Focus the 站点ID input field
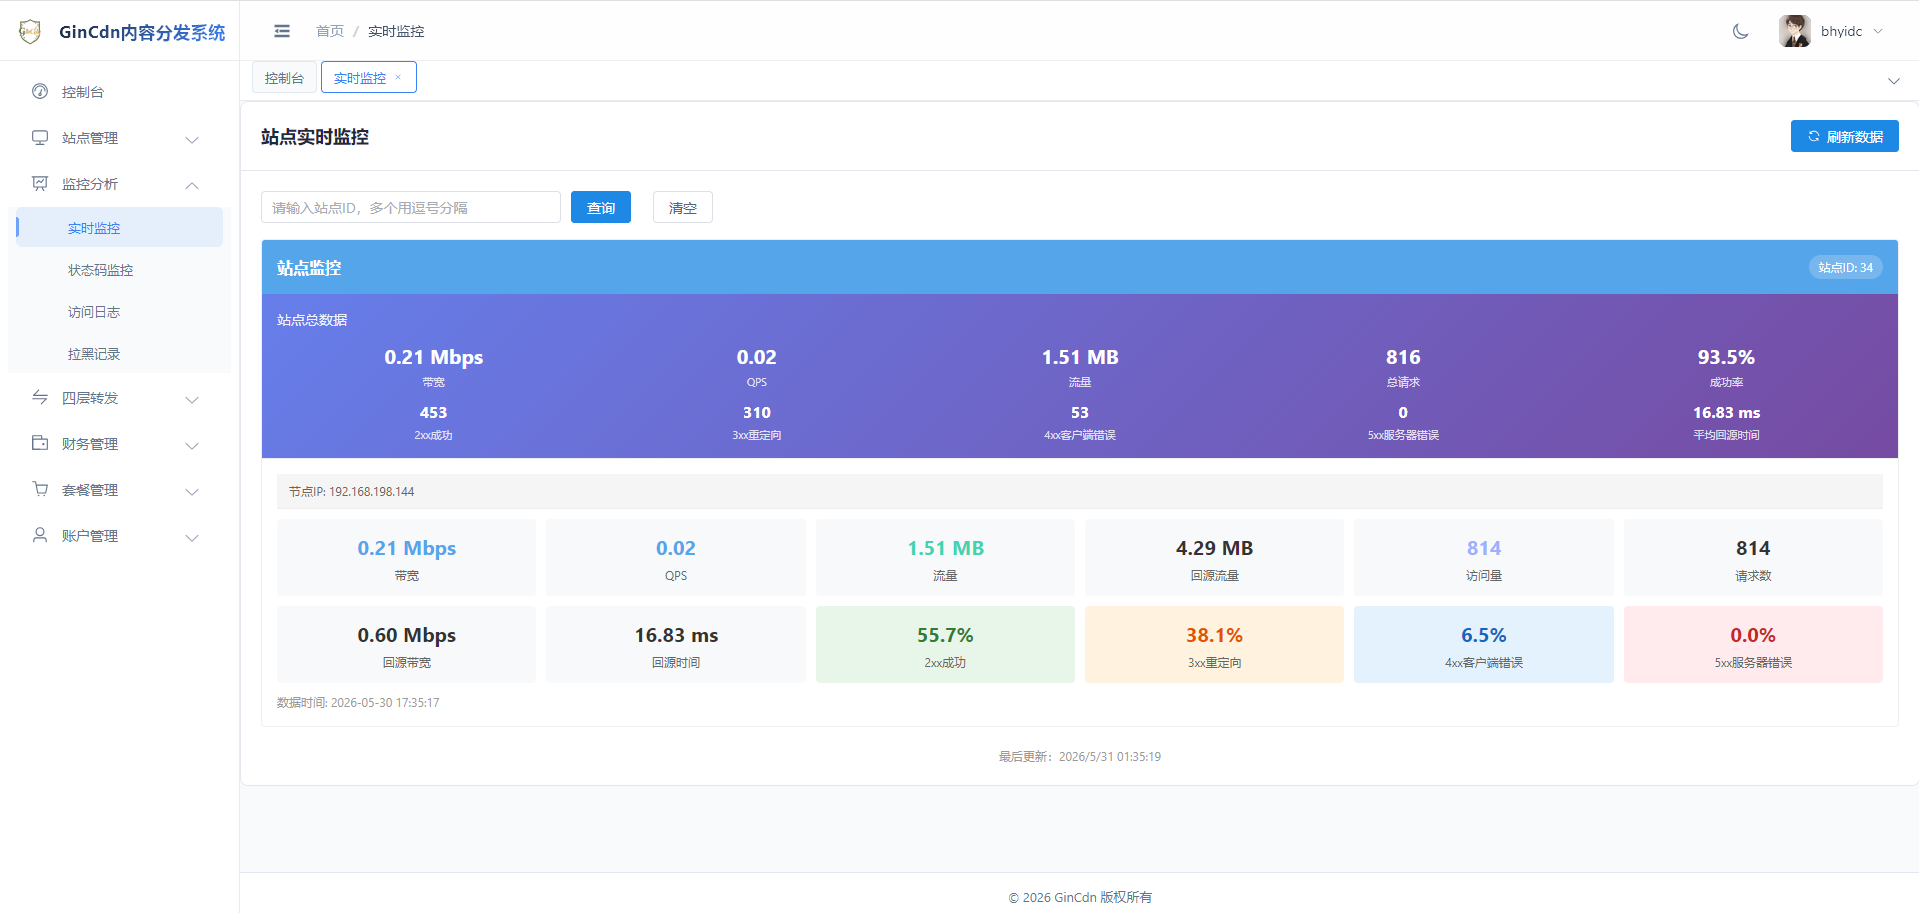Screen dimensions: 1919x913 (411, 207)
